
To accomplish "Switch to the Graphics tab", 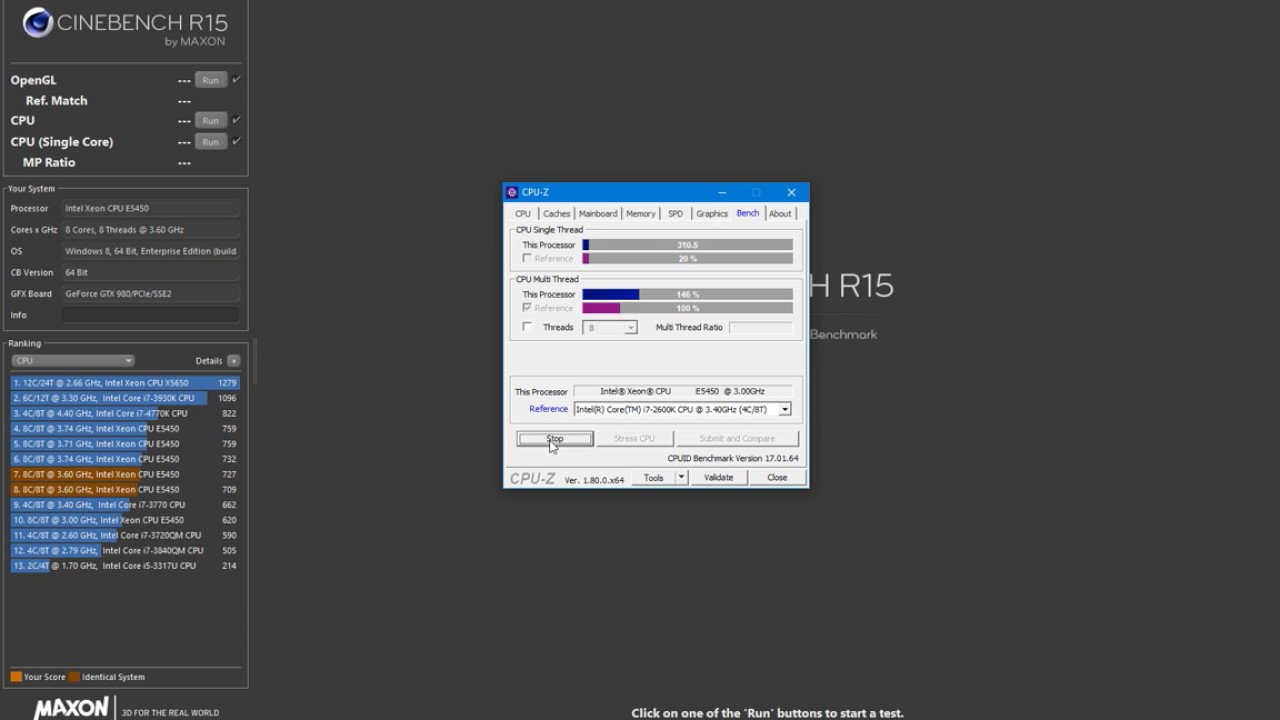I will 712,213.
